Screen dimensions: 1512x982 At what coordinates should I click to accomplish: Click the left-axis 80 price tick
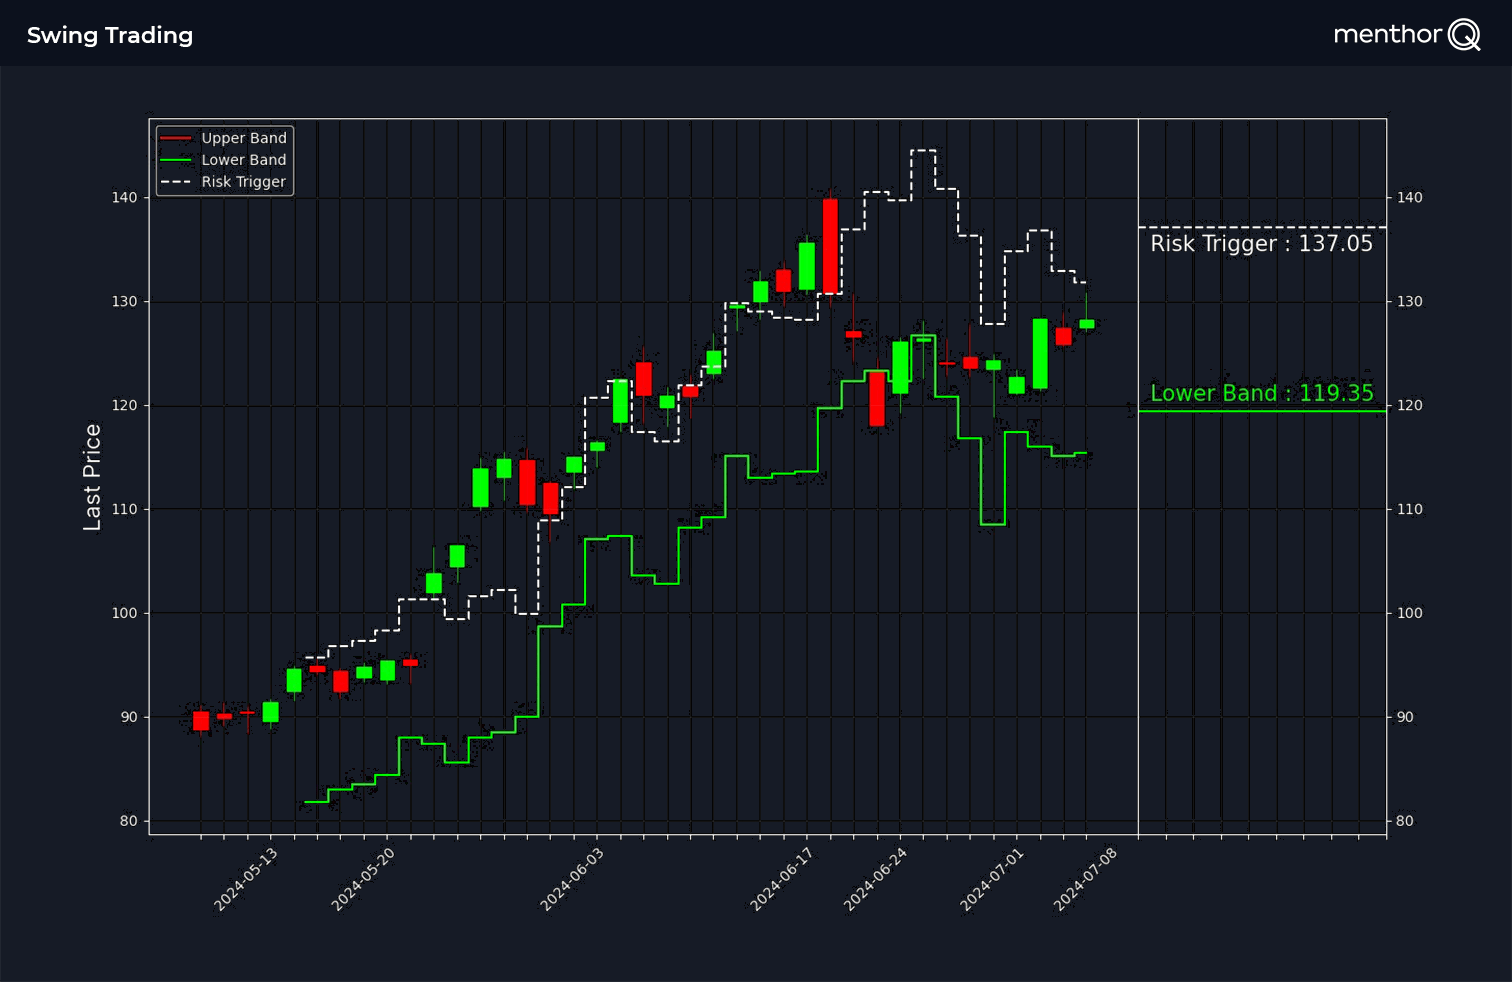130,821
